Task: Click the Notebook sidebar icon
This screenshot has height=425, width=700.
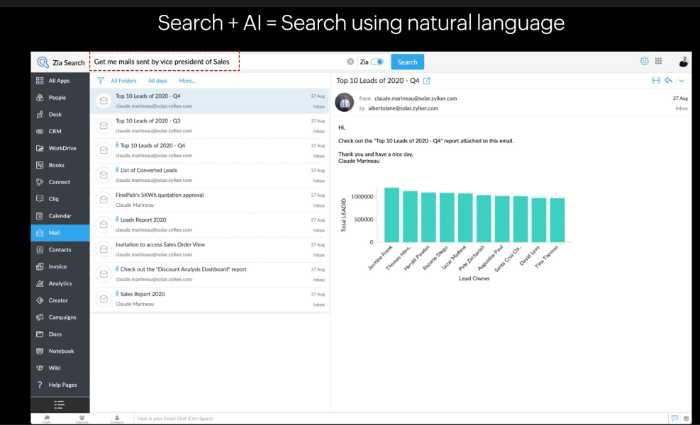Action: tap(40, 351)
